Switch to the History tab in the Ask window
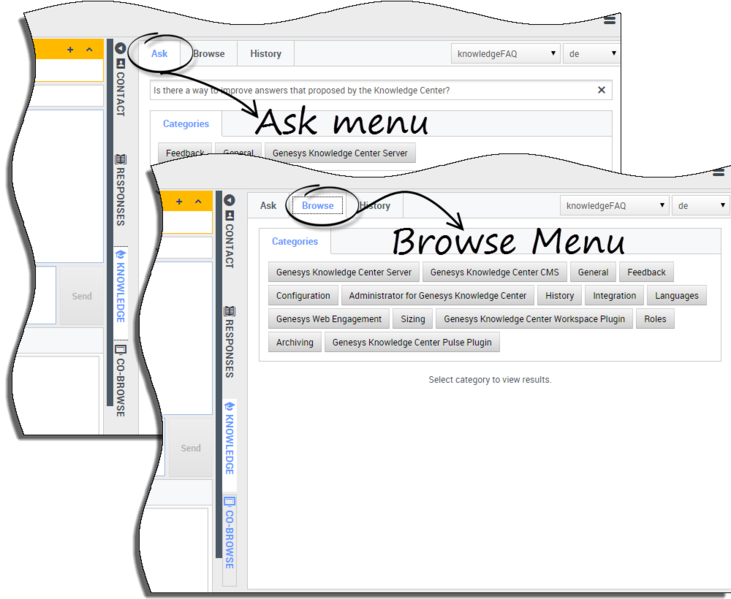The image size is (731, 599). point(265,54)
